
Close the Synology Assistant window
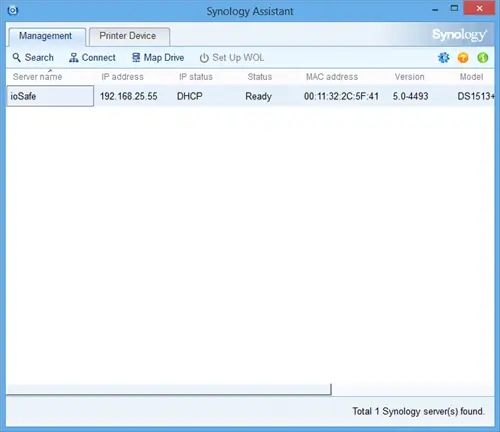click(479, 8)
